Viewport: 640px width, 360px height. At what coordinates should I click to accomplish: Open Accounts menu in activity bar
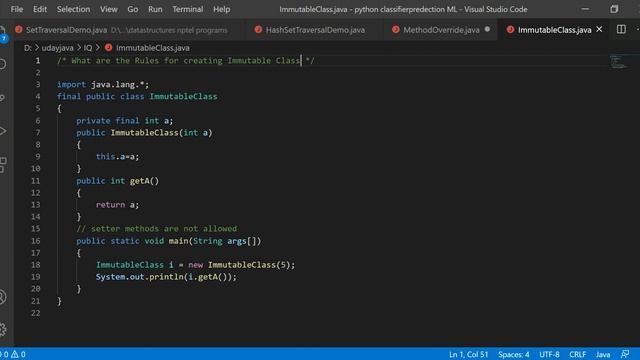[3, 297]
